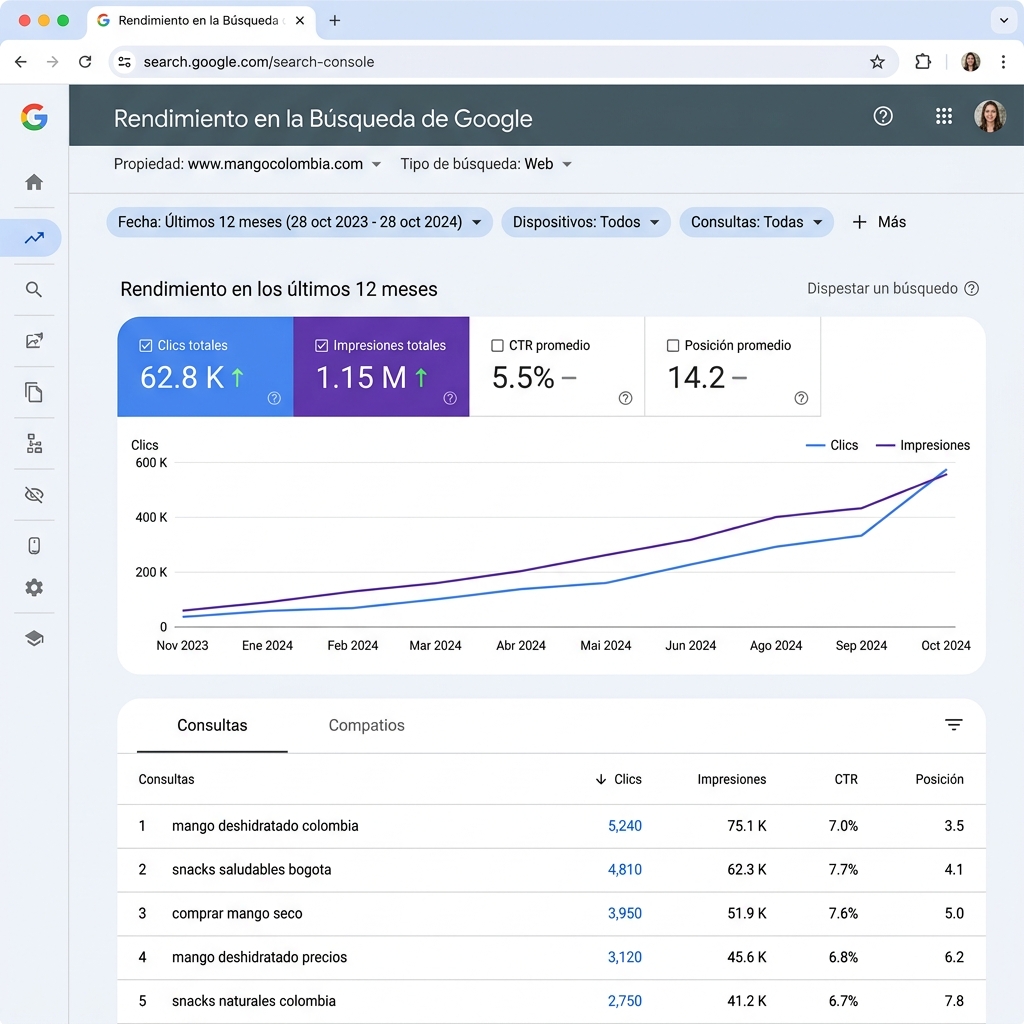Open the tab list chevron in Chrome
Image resolution: width=1024 pixels, height=1024 pixels.
click(1004, 20)
